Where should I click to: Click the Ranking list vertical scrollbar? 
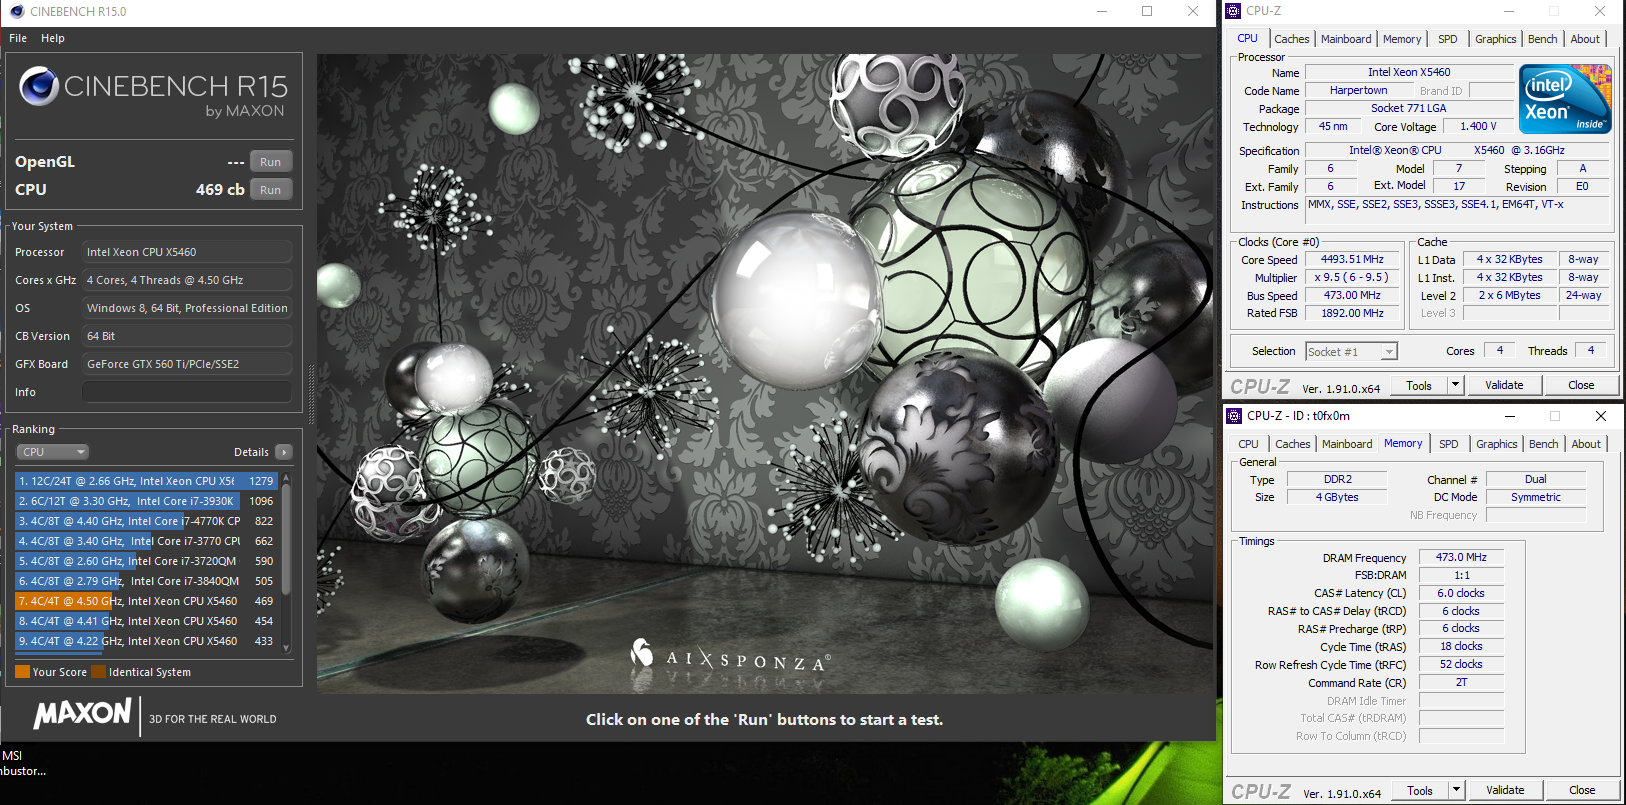286,564
